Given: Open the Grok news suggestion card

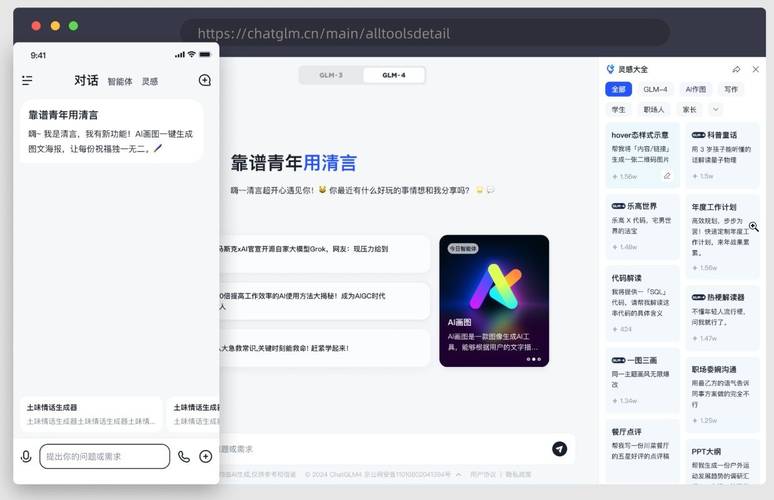Looking at the screenshot, I should click(324, 254).
